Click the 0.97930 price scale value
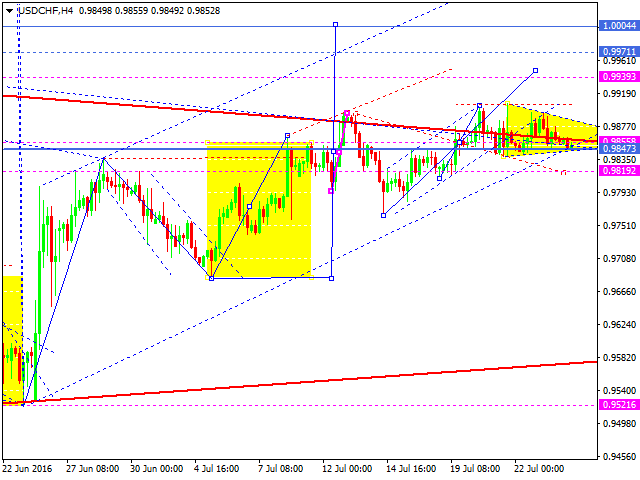 point(620,192)
